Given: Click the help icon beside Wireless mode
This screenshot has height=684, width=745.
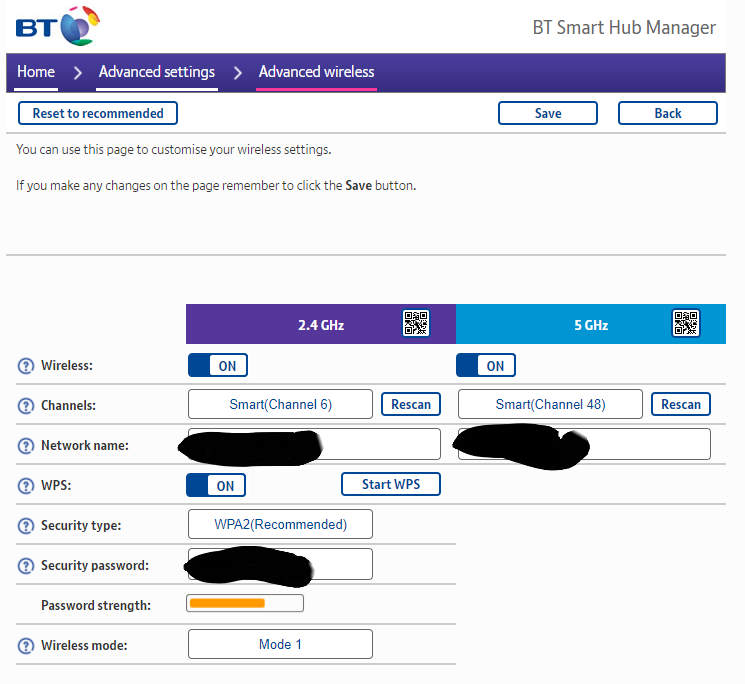Looking at the screenshot, I should click(26, 645).
